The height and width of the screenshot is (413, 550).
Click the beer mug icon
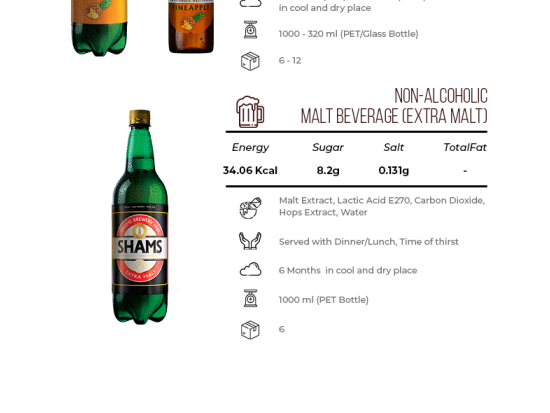[250, 112]
